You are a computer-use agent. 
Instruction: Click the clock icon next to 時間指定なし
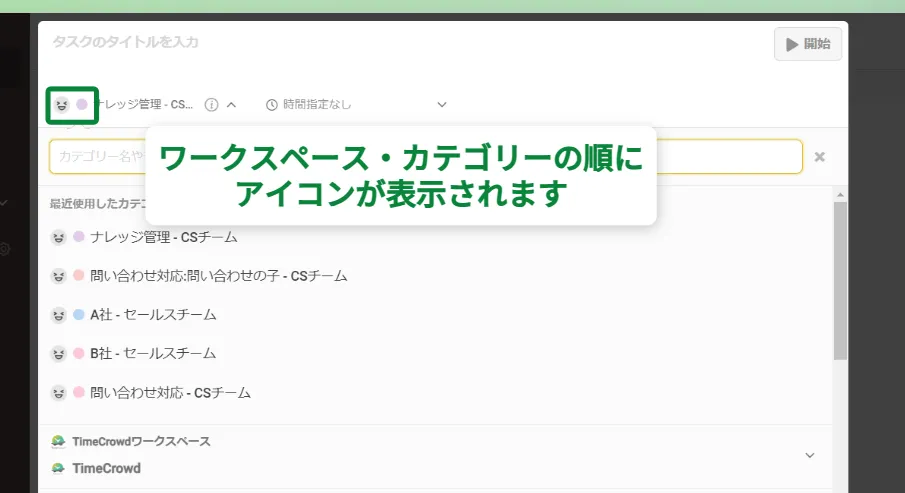coord(271,104)
